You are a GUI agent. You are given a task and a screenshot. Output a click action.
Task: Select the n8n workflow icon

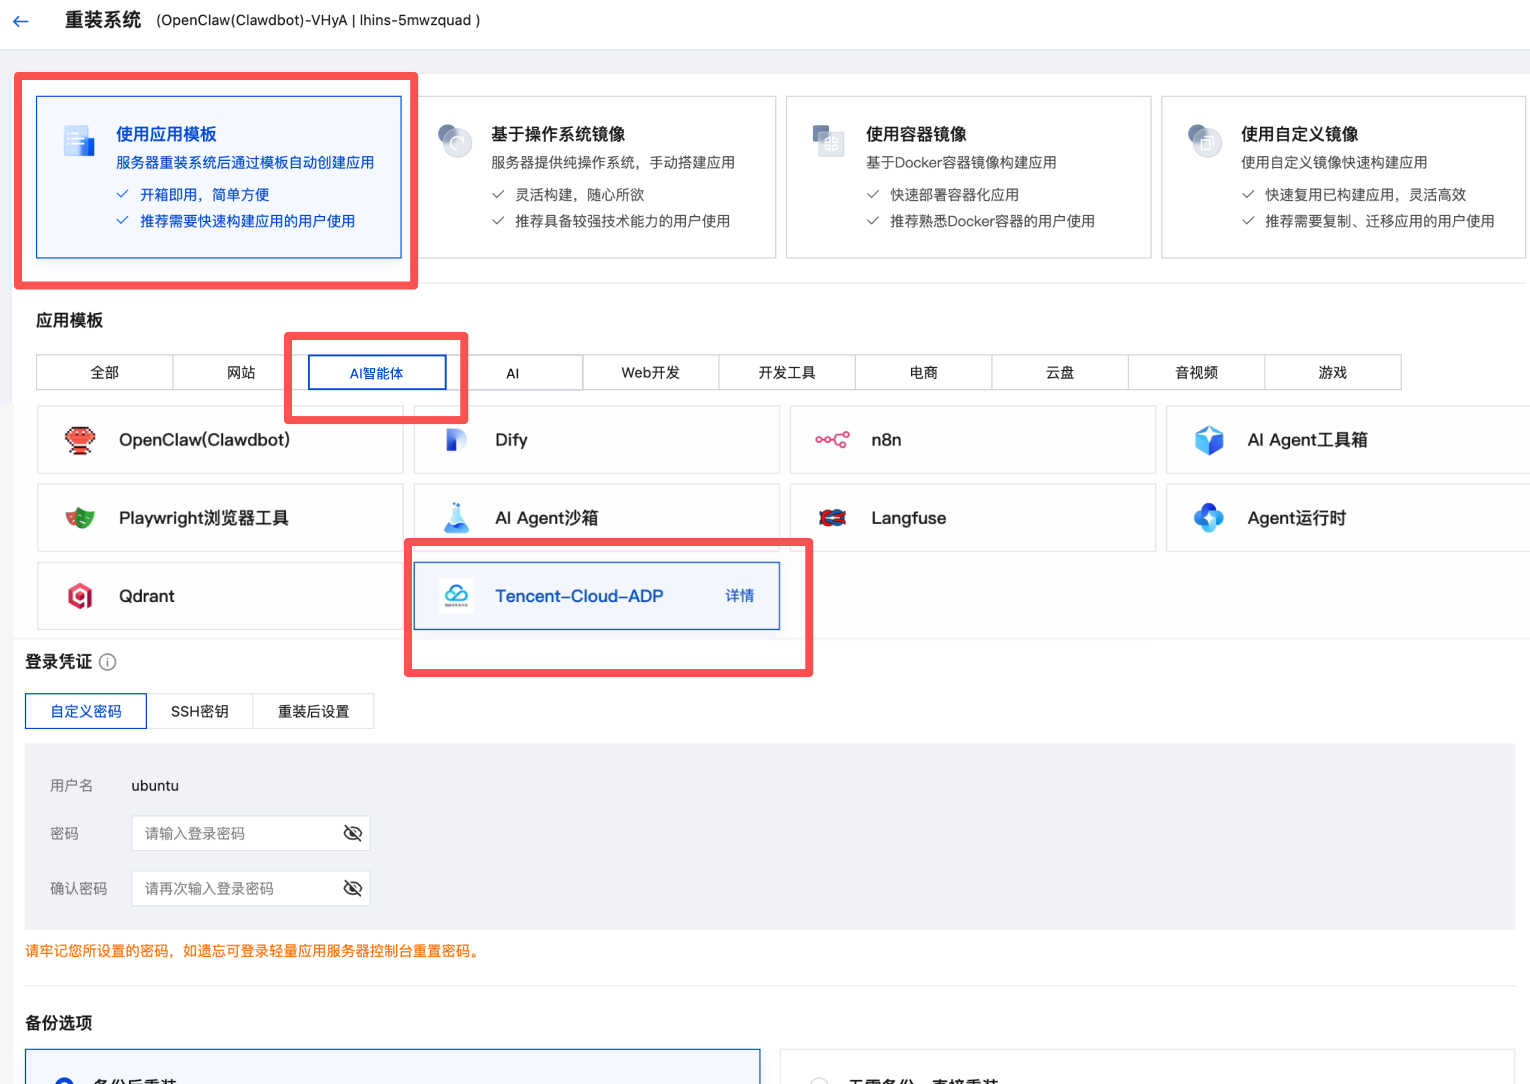click(x=832, y=440)
